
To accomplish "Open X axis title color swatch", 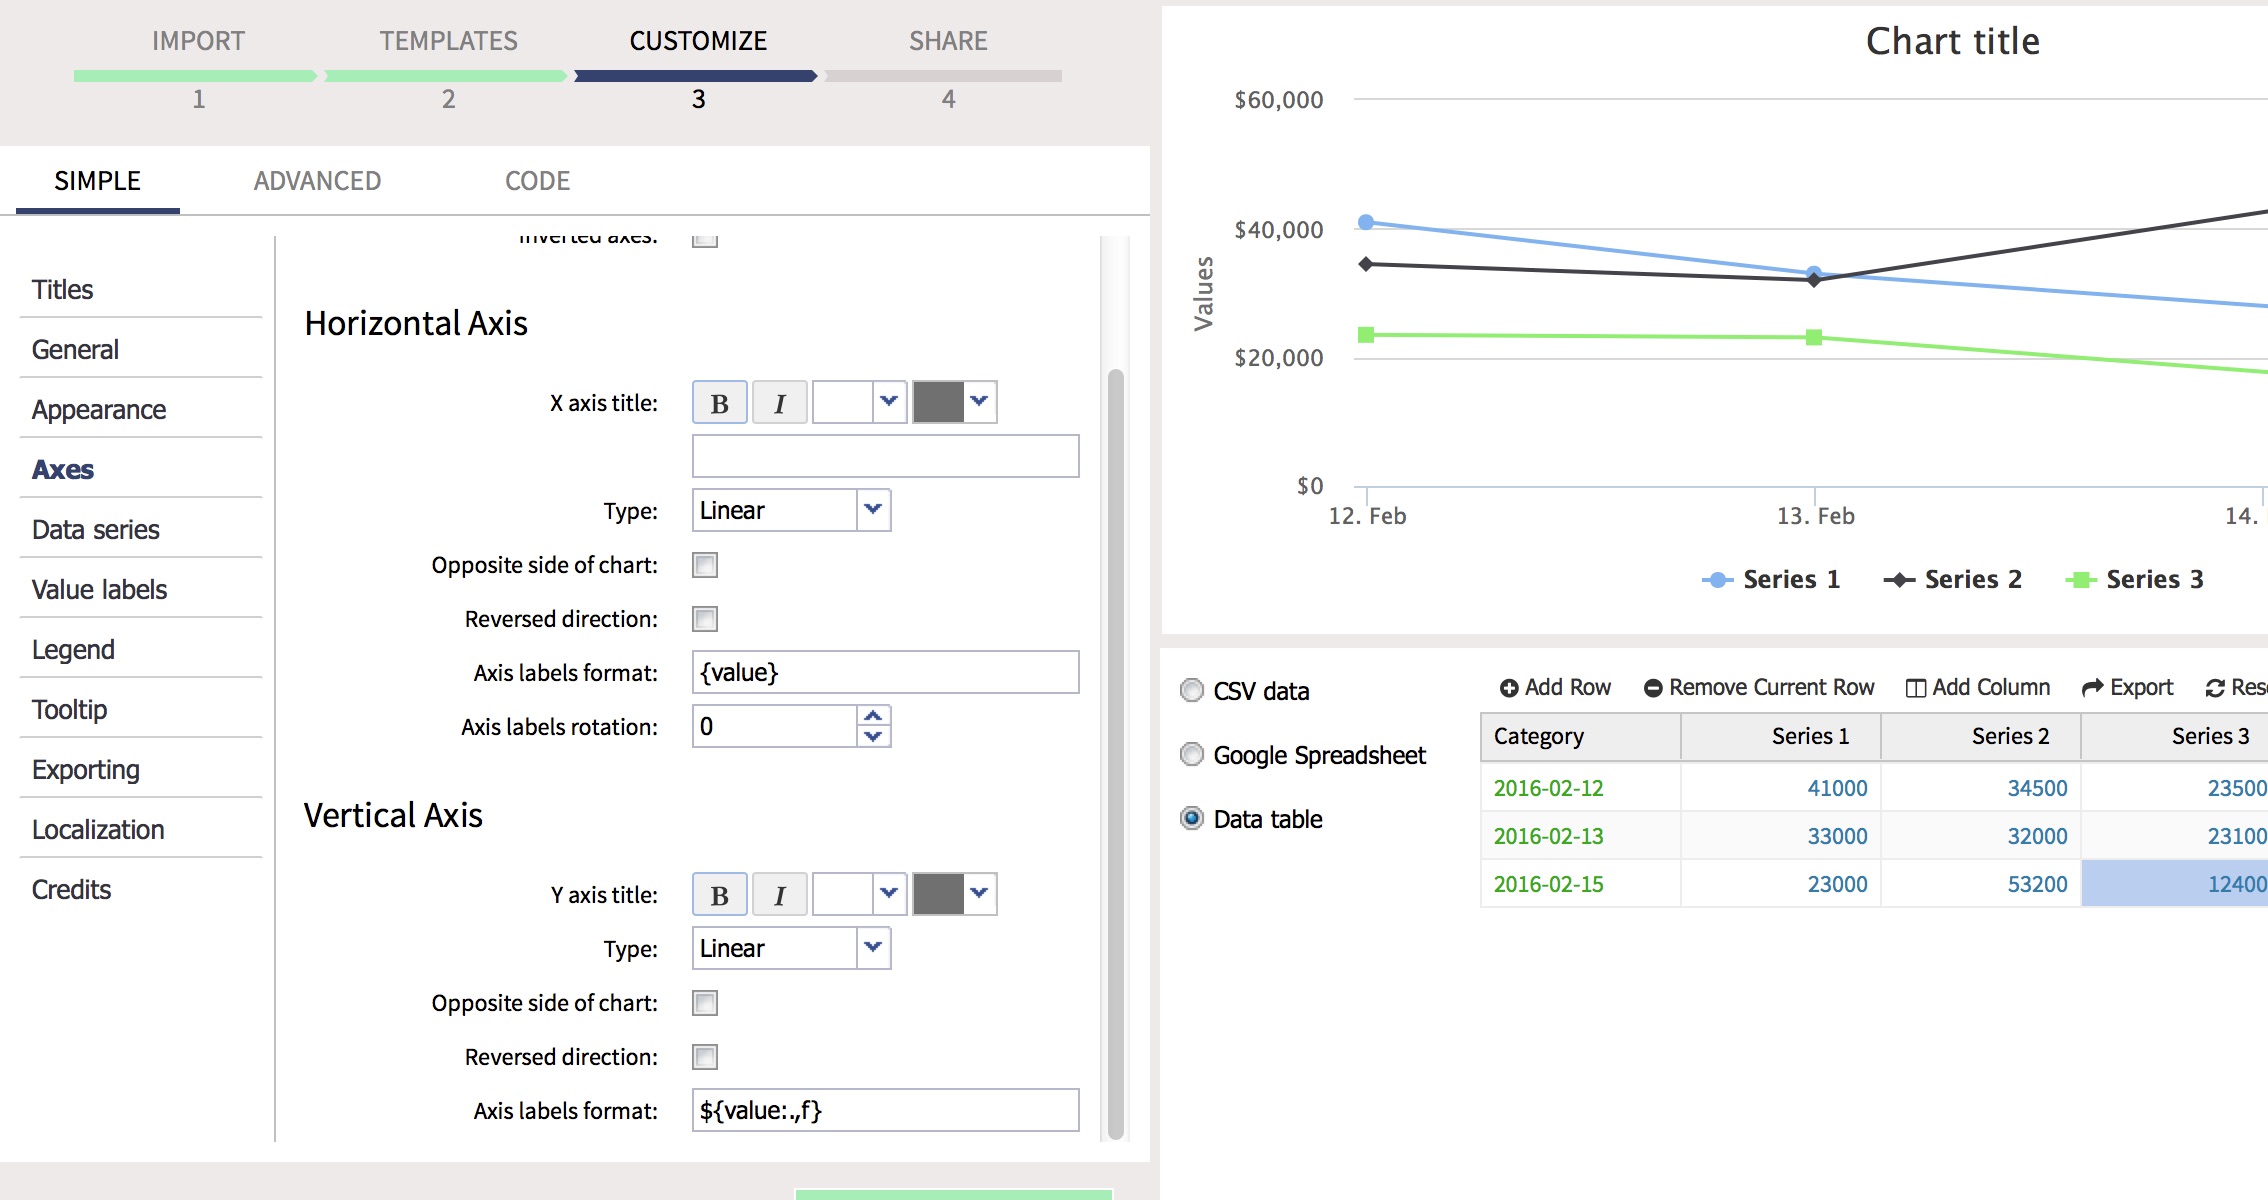I will [x=938, y=402].
